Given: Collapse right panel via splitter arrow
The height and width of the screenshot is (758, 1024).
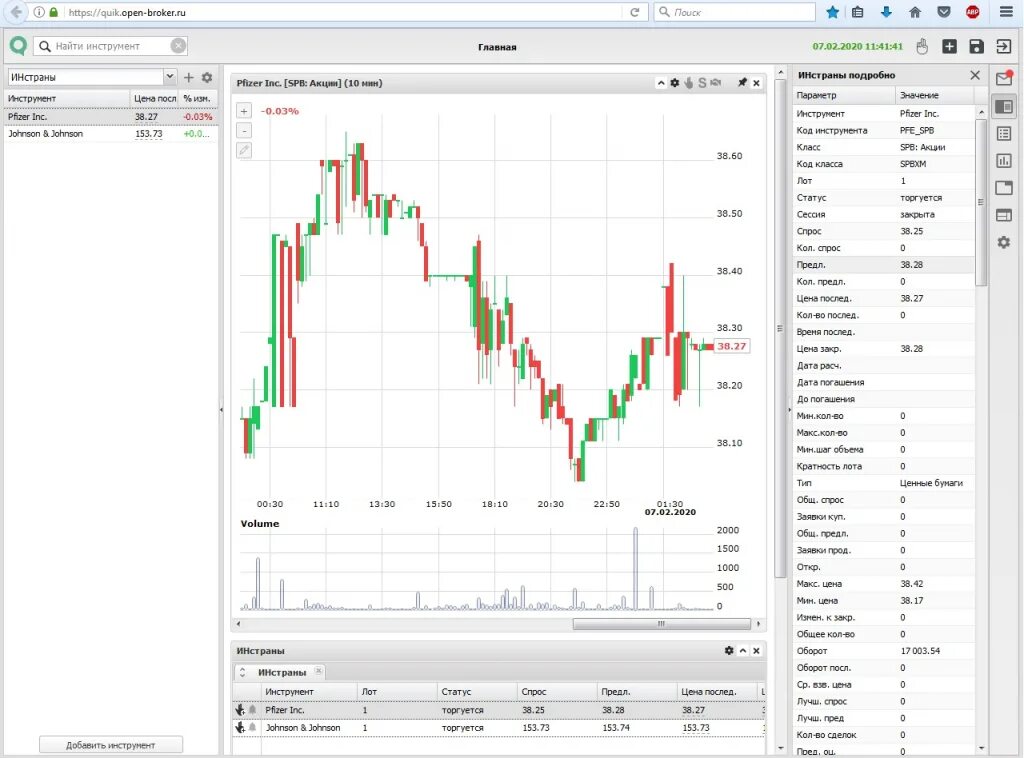Looking at the screenshot, I should 788,410.
